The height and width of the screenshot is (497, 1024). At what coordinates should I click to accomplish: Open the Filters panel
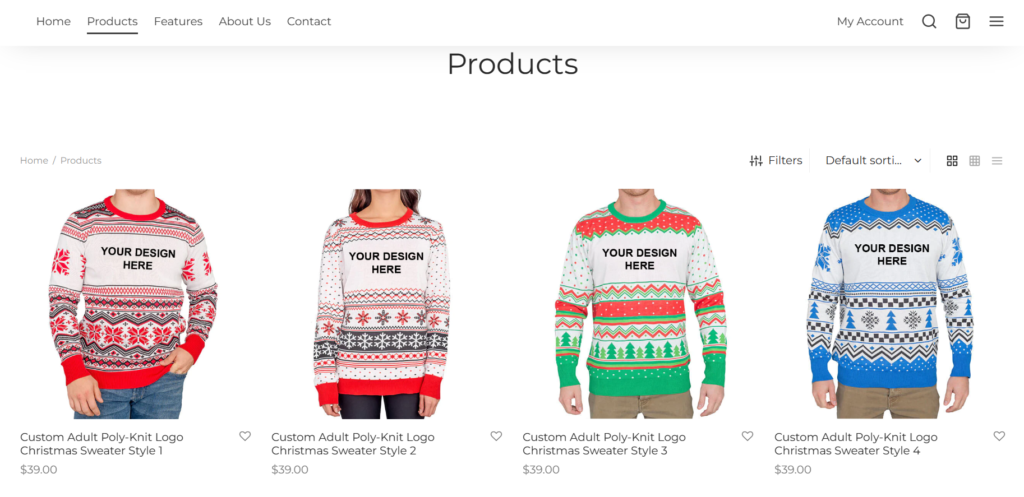[x=776, y=161]
